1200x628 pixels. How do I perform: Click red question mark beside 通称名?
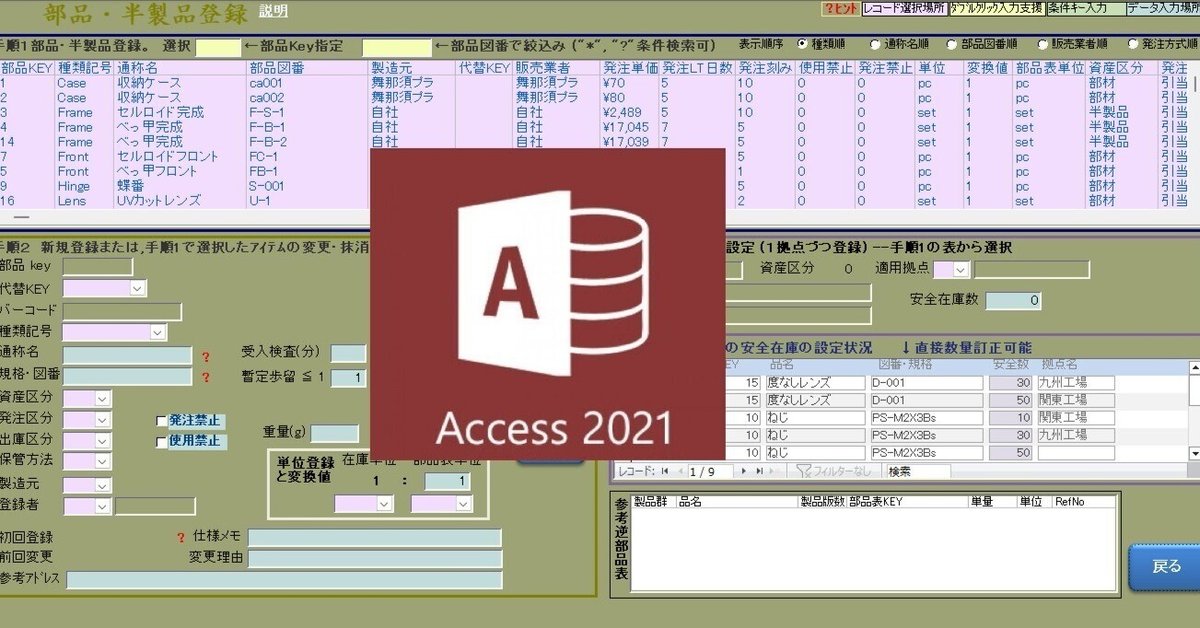pos(207,355)
